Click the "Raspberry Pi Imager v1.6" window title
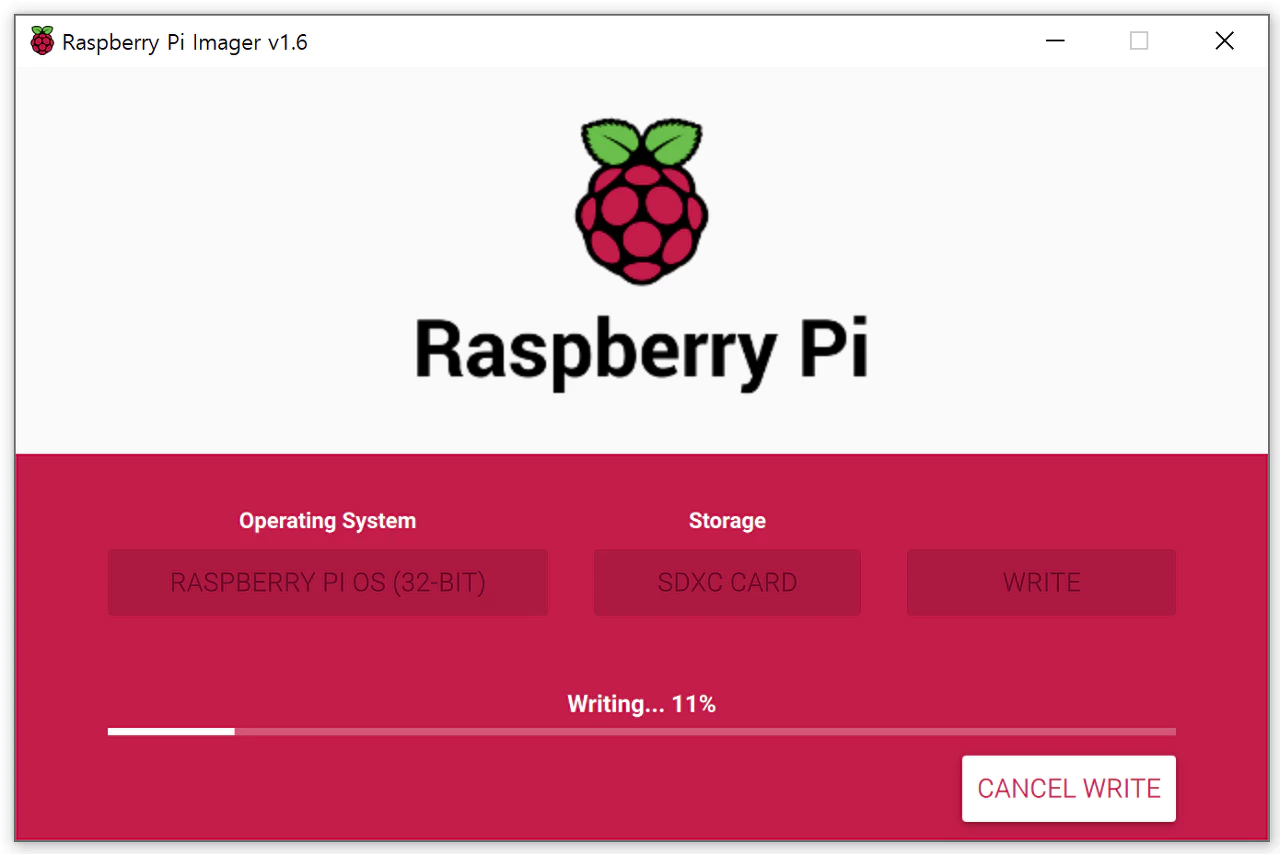 pyautogui.click(x=185, y=42)
